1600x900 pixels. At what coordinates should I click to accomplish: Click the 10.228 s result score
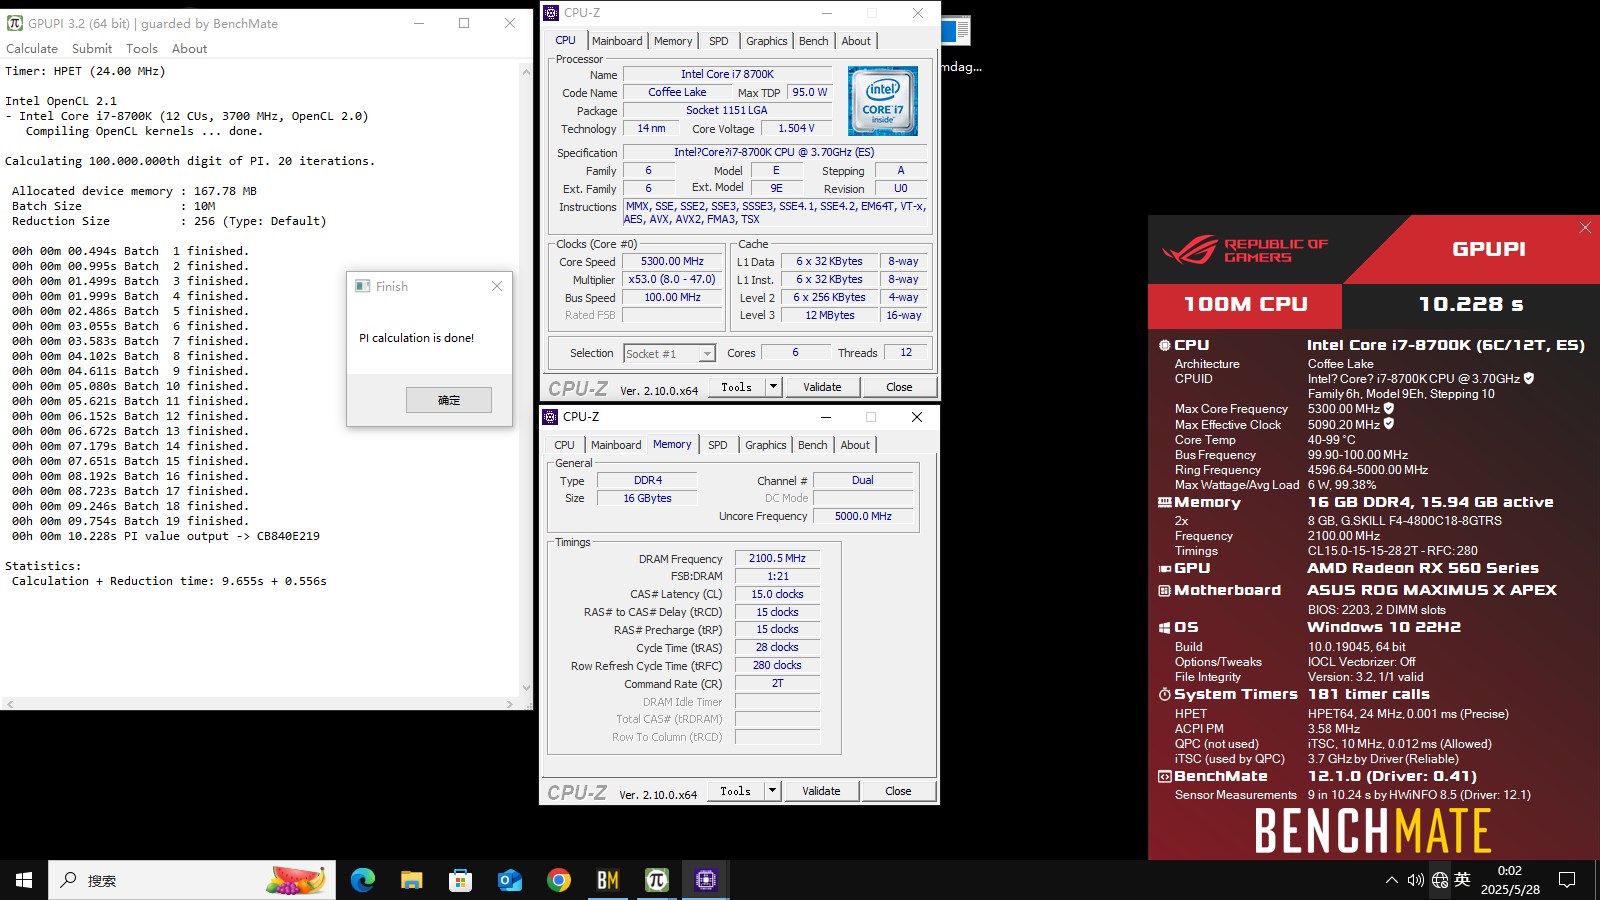click(x=1470, y=304)
